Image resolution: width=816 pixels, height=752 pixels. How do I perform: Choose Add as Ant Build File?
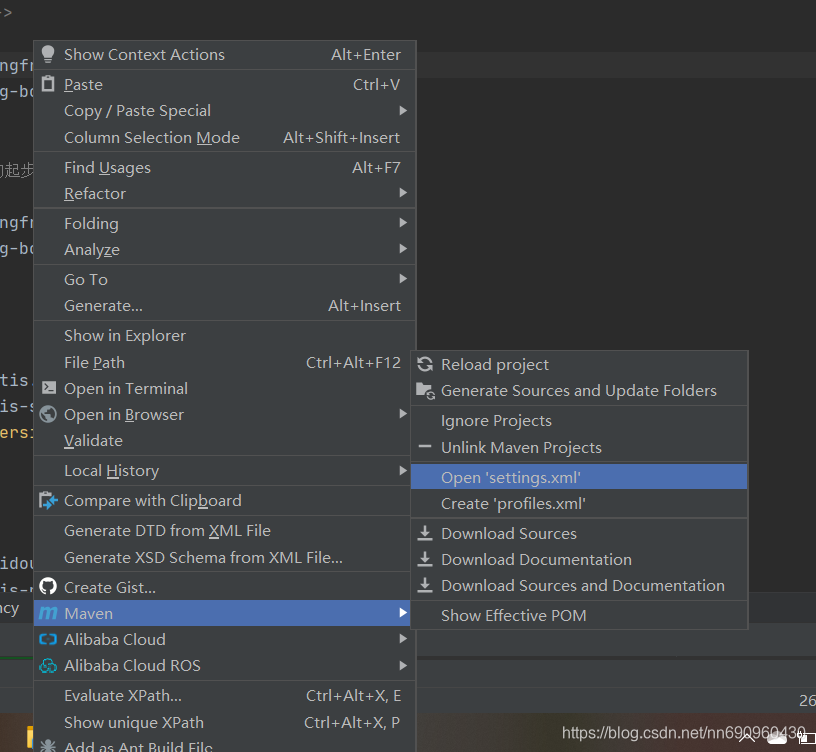[225, 746]
